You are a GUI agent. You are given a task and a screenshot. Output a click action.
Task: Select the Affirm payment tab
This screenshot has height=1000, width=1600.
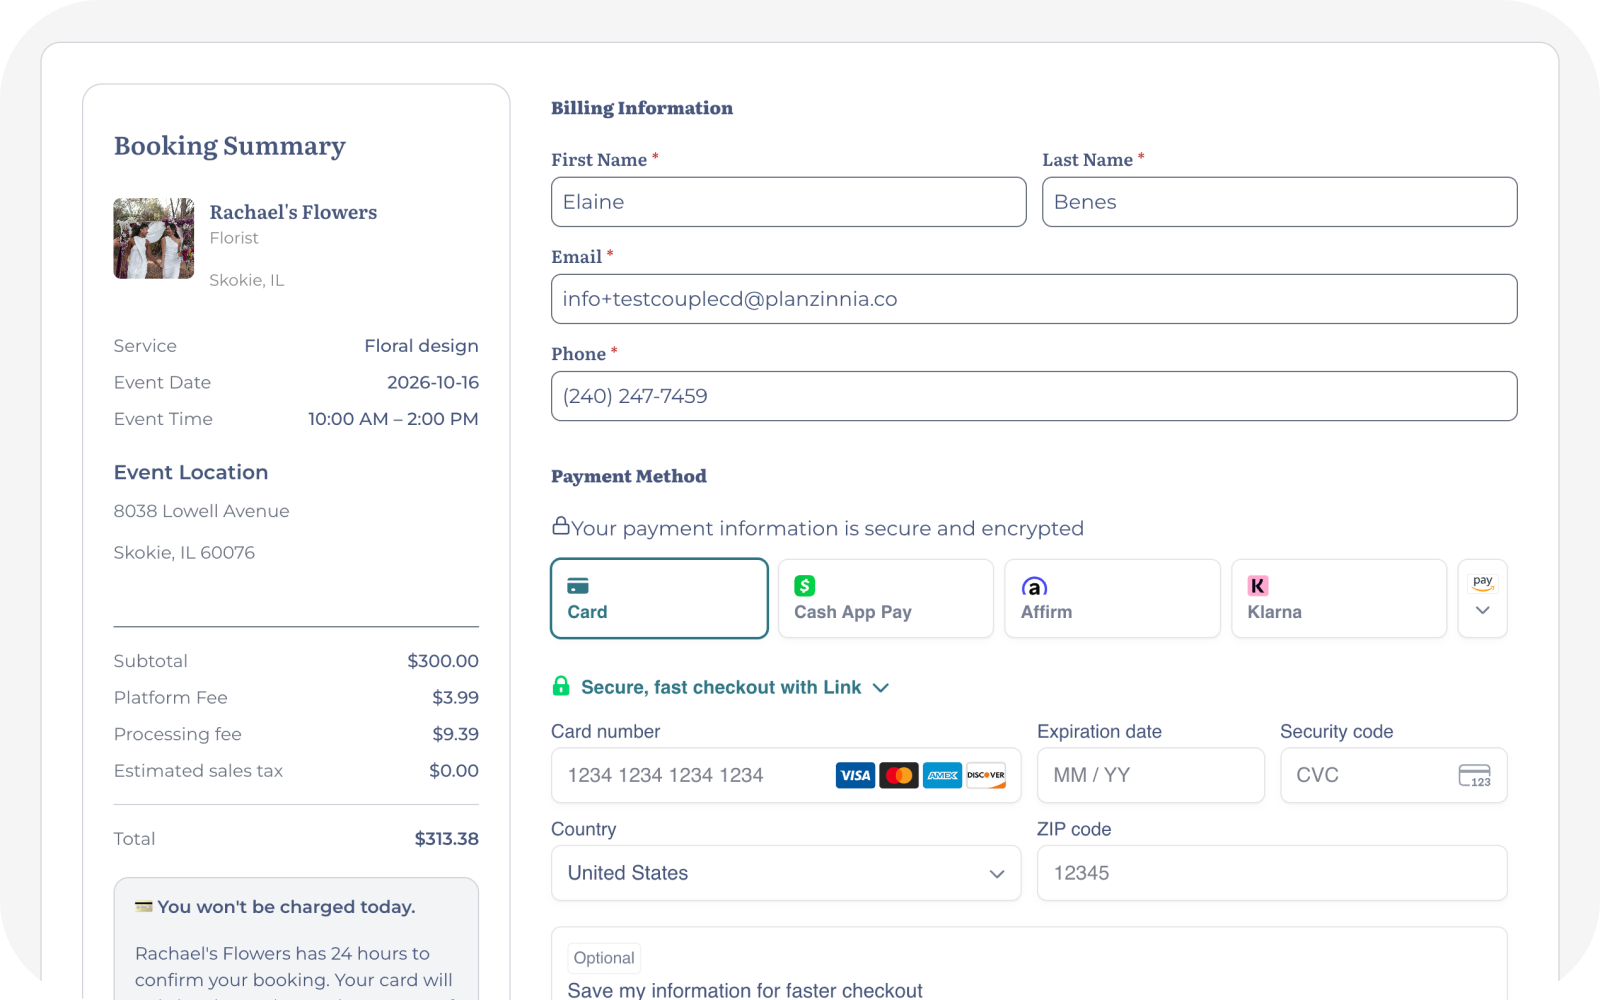[1112, 598]
